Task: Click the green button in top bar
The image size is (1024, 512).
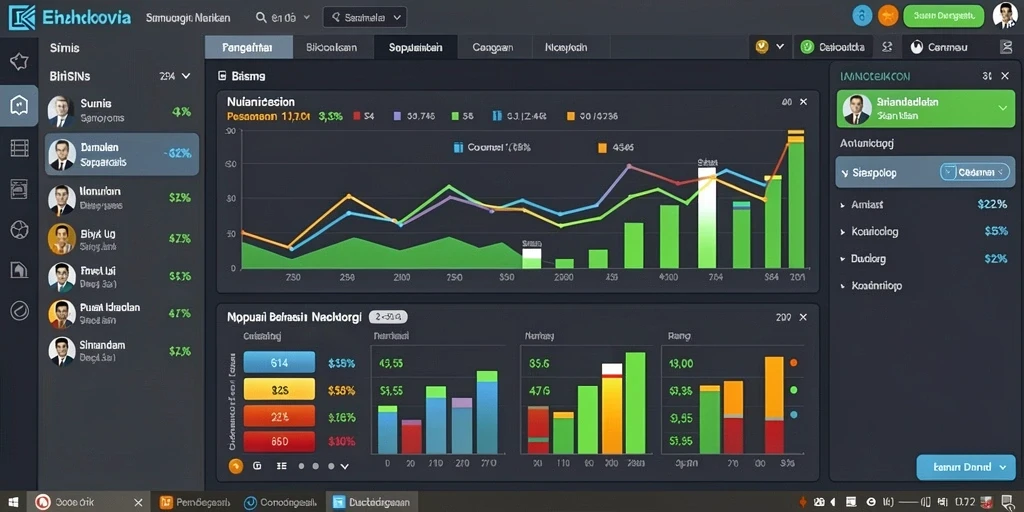Action: coord(944,16)
